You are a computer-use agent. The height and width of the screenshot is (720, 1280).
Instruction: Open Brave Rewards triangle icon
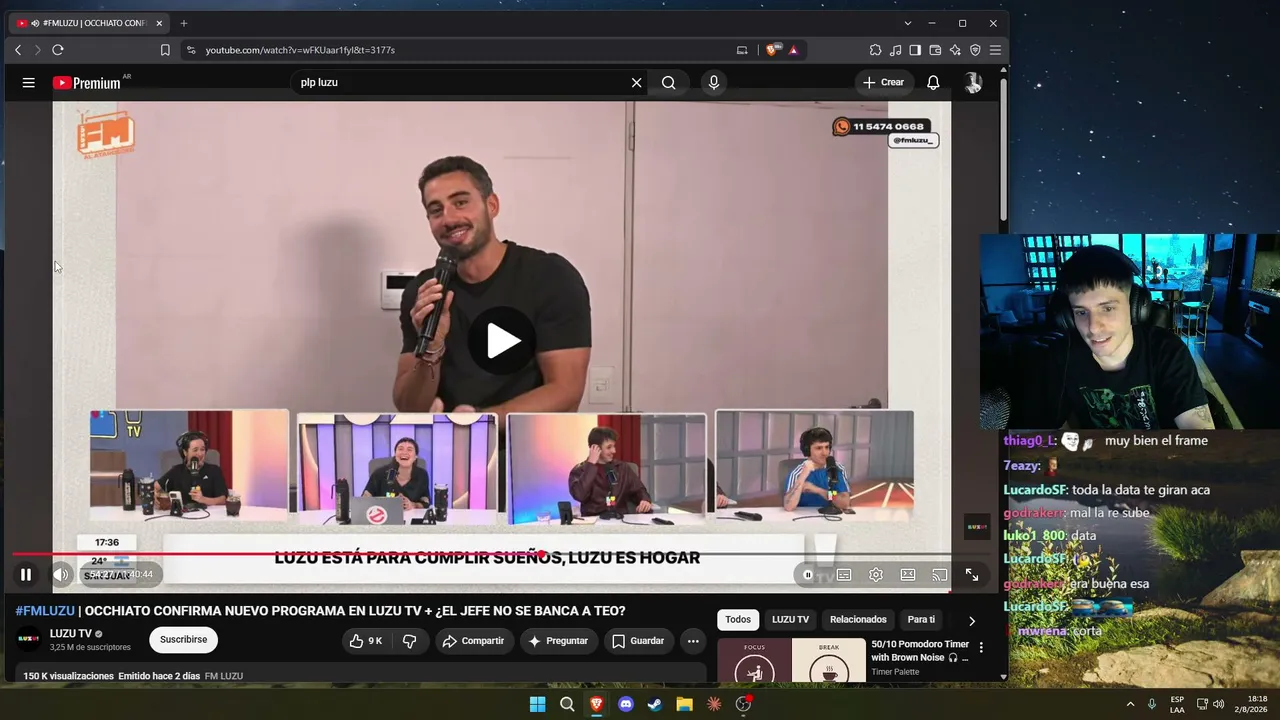[x=793, y=50]
